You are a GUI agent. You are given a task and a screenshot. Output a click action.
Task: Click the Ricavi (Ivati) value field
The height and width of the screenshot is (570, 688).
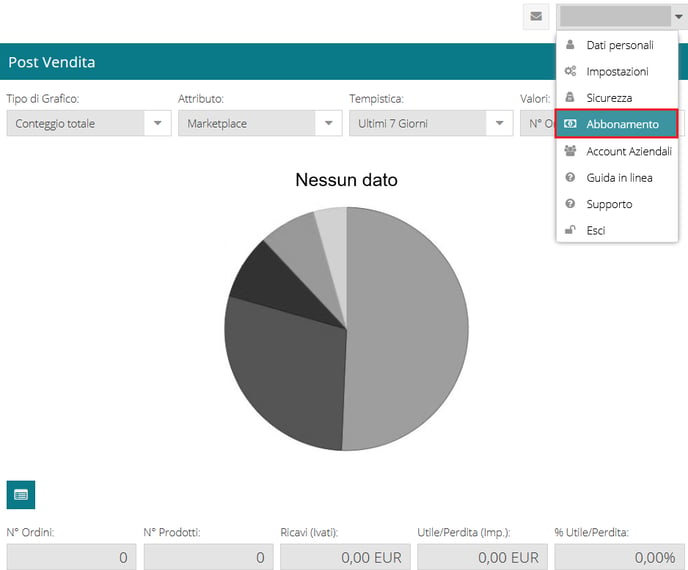click(x=345, y=557)
